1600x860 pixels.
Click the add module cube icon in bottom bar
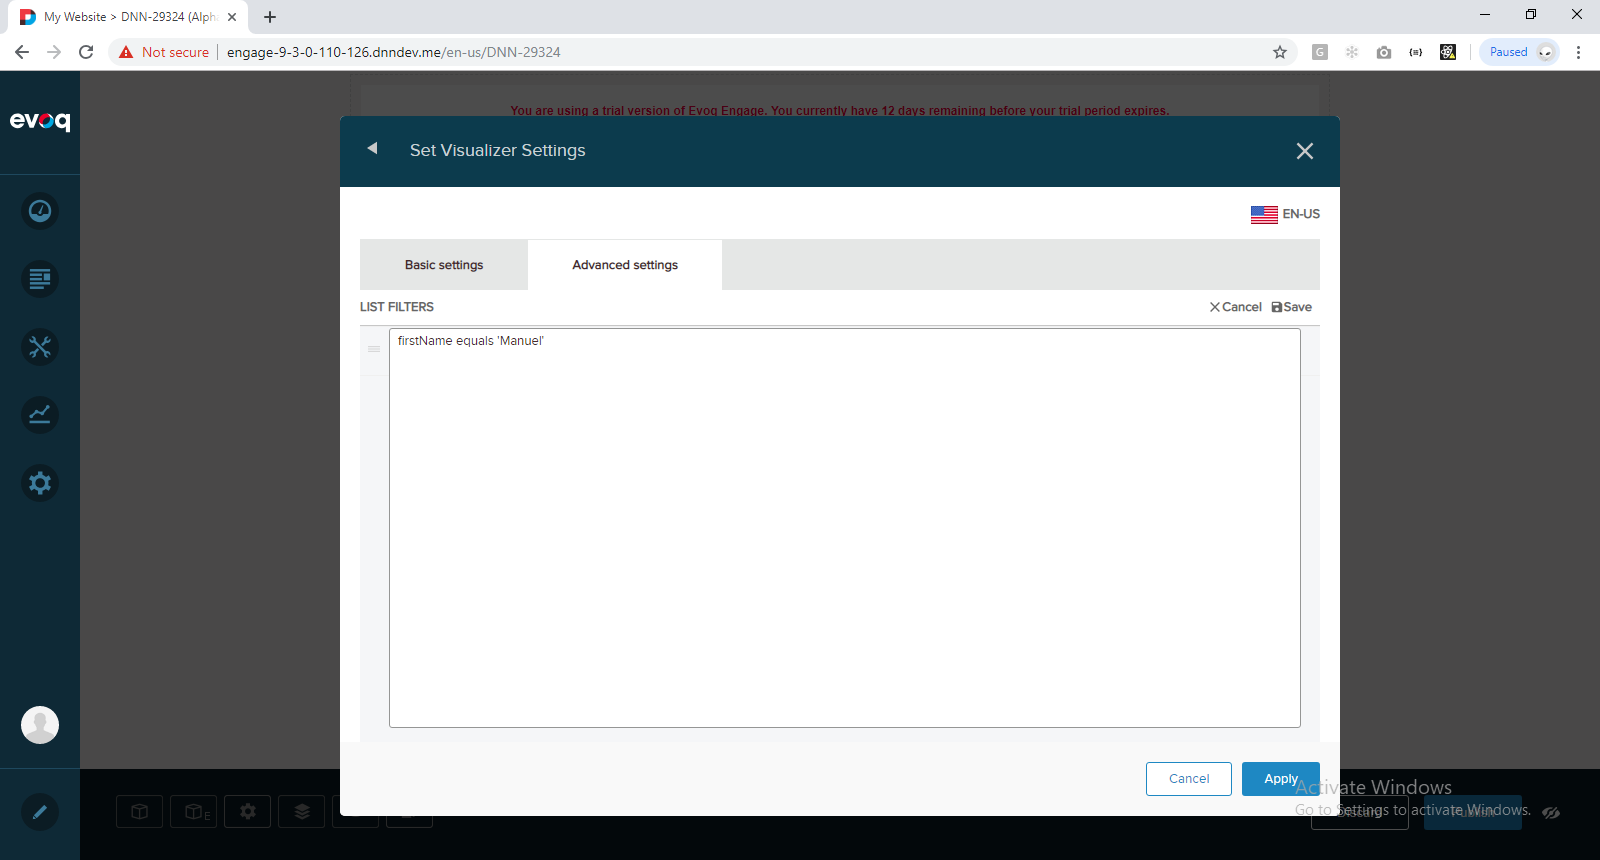pos(140,812)
